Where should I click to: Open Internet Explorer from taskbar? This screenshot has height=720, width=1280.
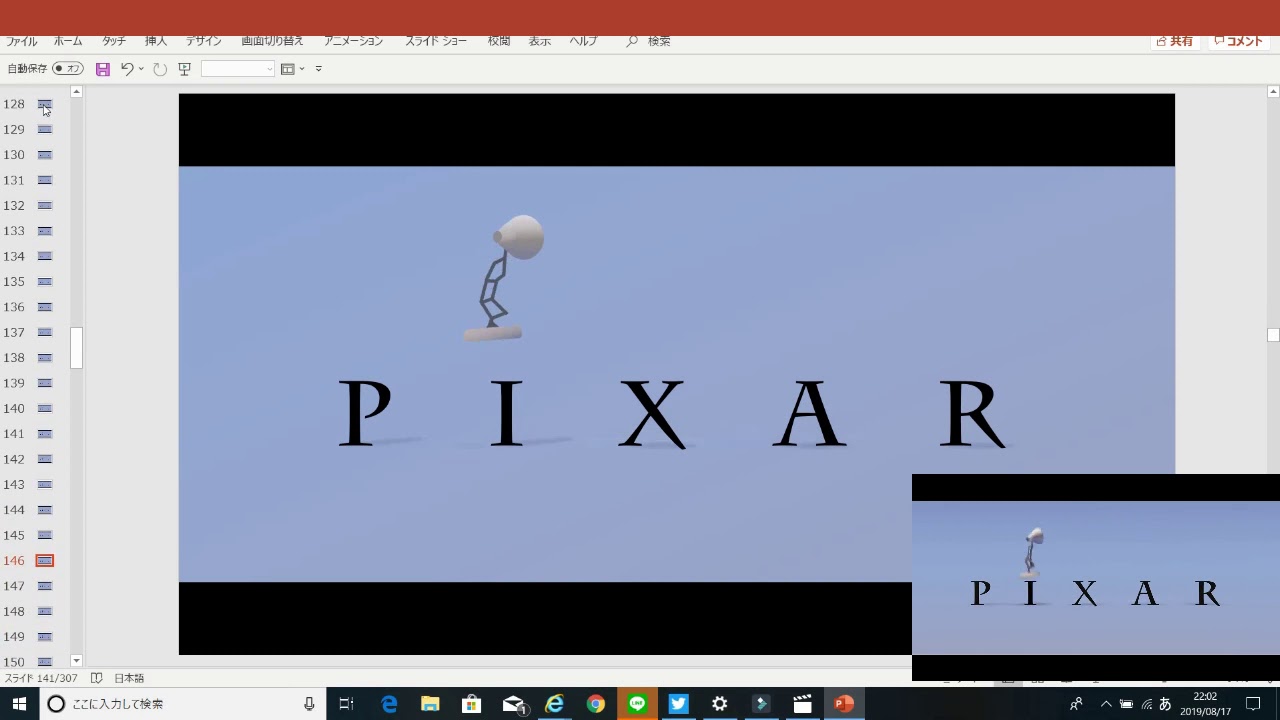pyautogui.click(x=554, y=704)
